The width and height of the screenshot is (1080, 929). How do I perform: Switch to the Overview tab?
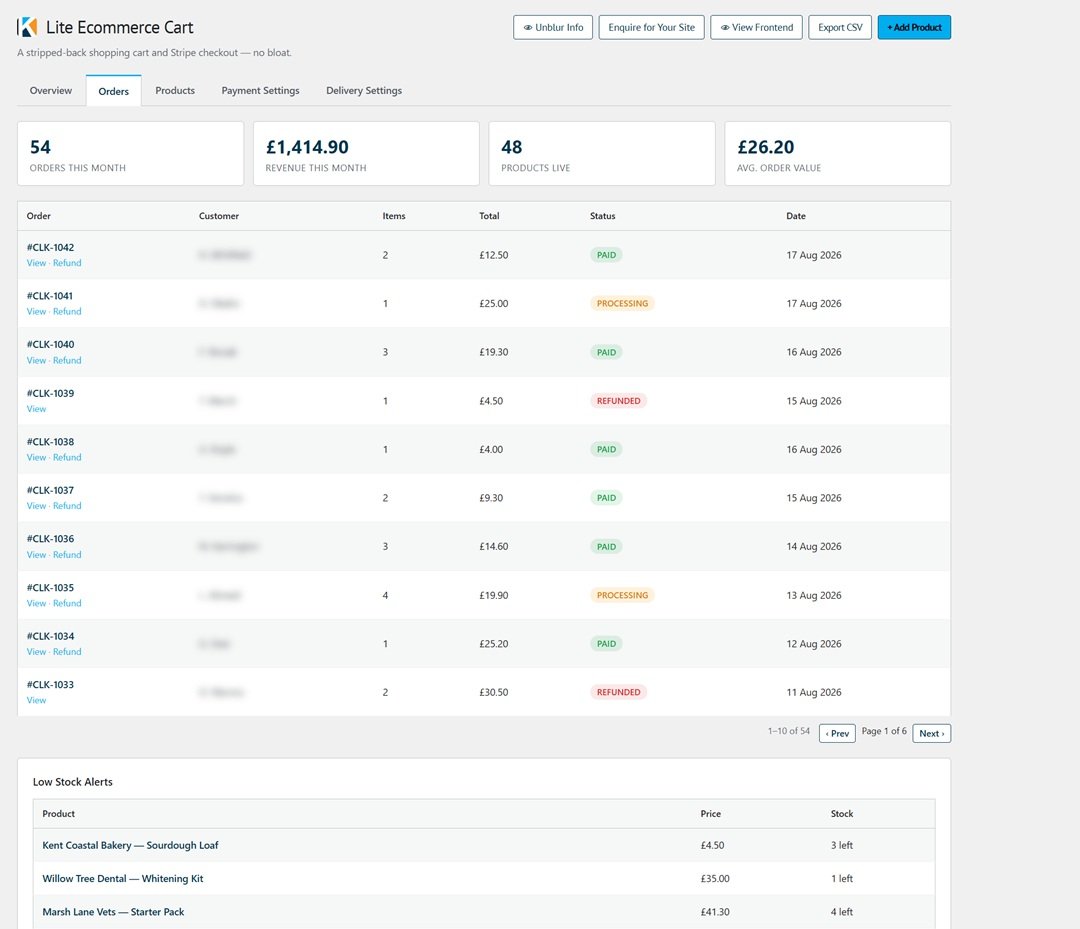51,90
